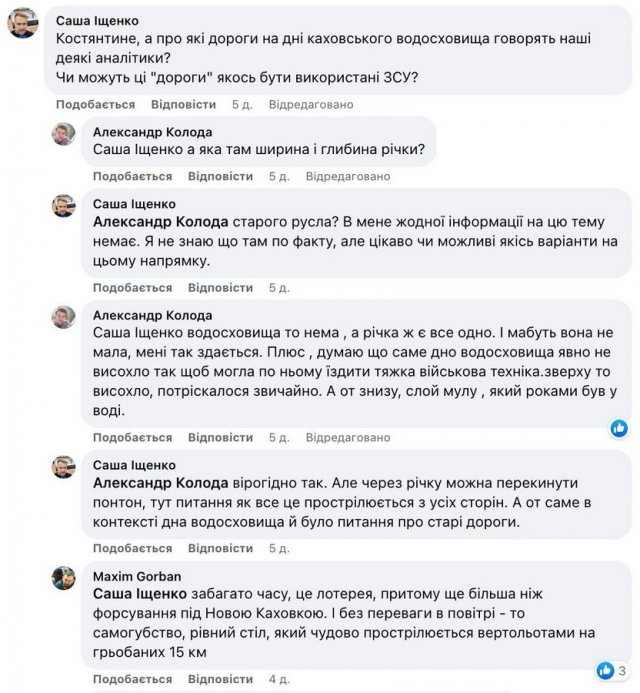Viewport: 640px width, 693px height.
Task: Click Саша Іщенко's avatar beside the pontoon reply
Action: [64, 467]
